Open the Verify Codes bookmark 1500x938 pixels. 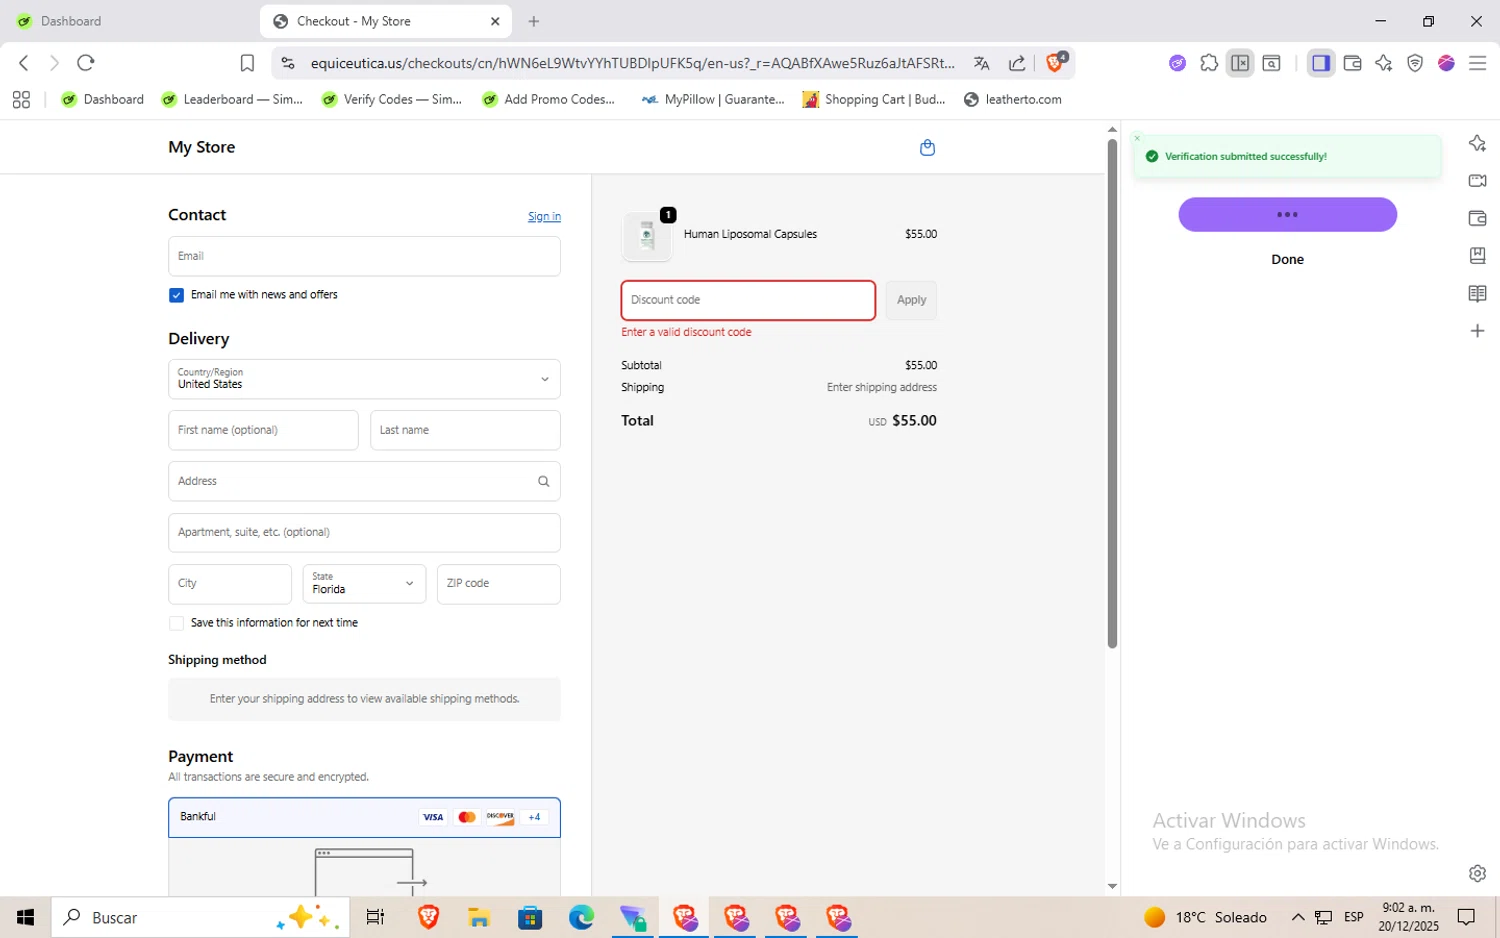(x=392, y=99)
